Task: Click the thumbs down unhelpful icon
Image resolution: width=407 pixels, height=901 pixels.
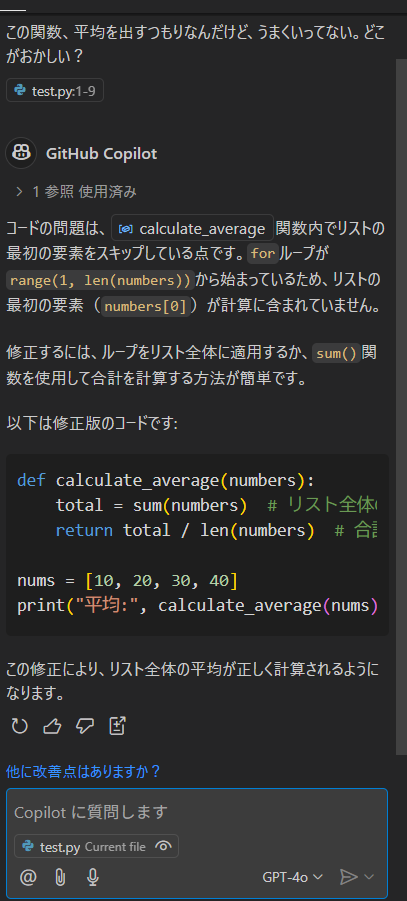Action: point(85,726)
